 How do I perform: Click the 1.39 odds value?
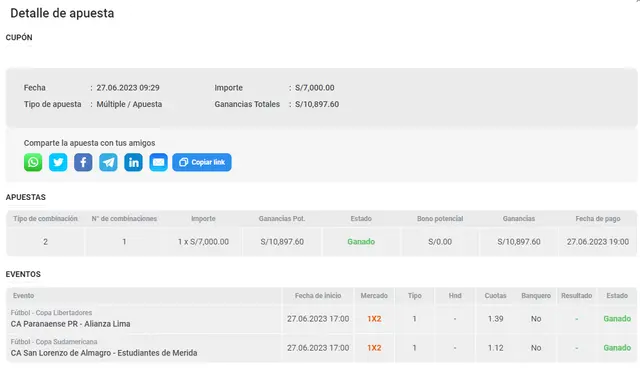495,319
